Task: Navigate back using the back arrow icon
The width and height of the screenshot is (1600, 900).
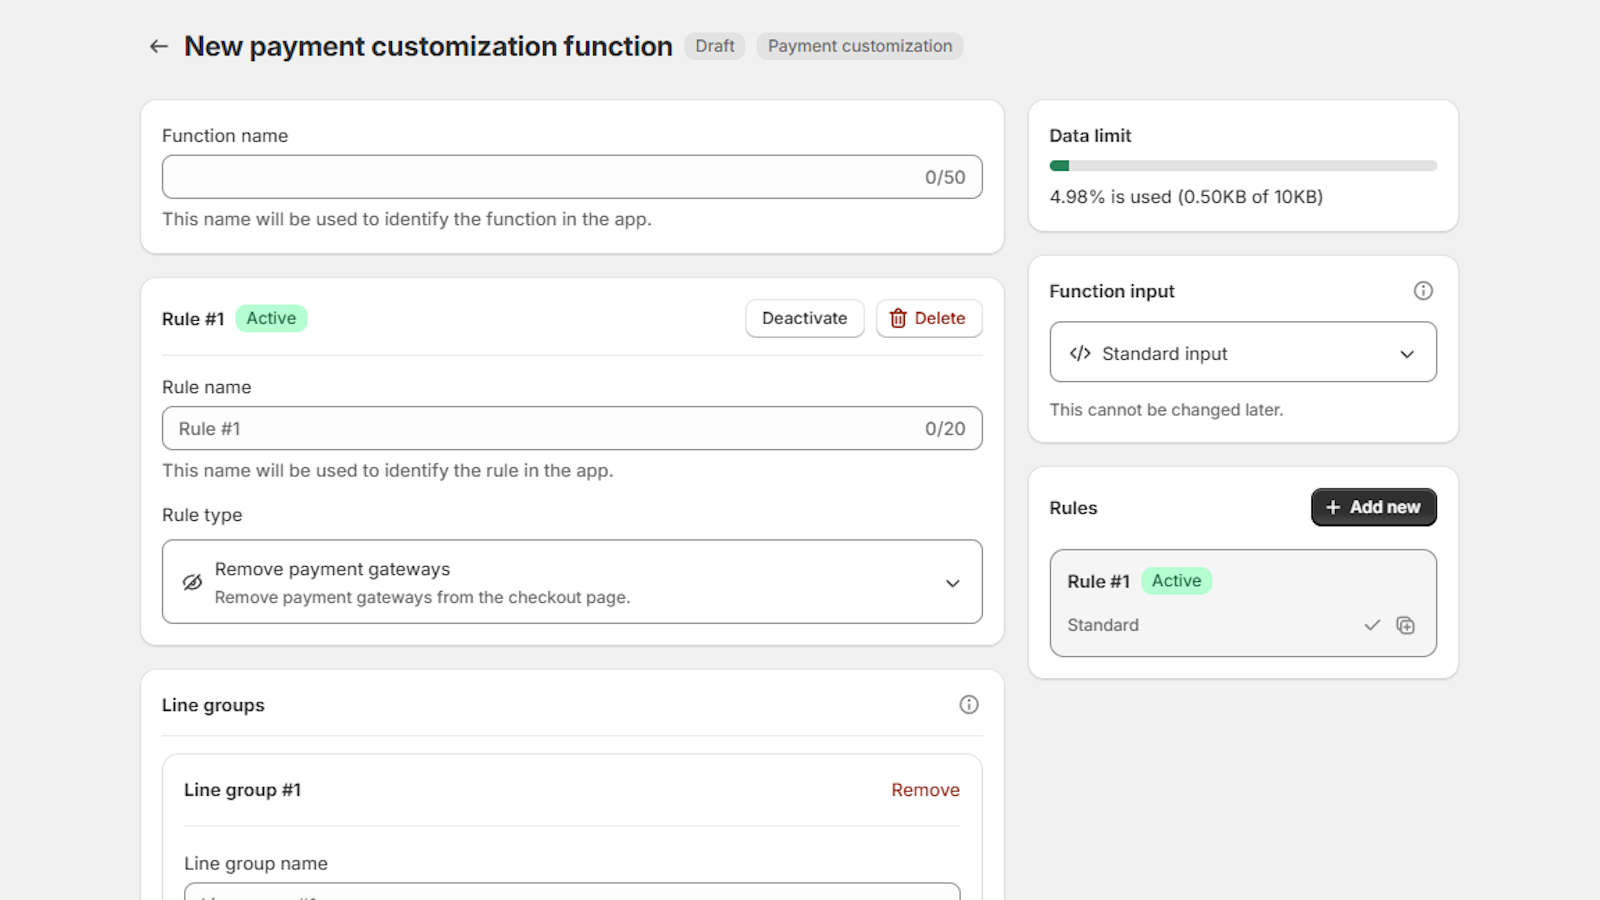Action: pos(158,46)
